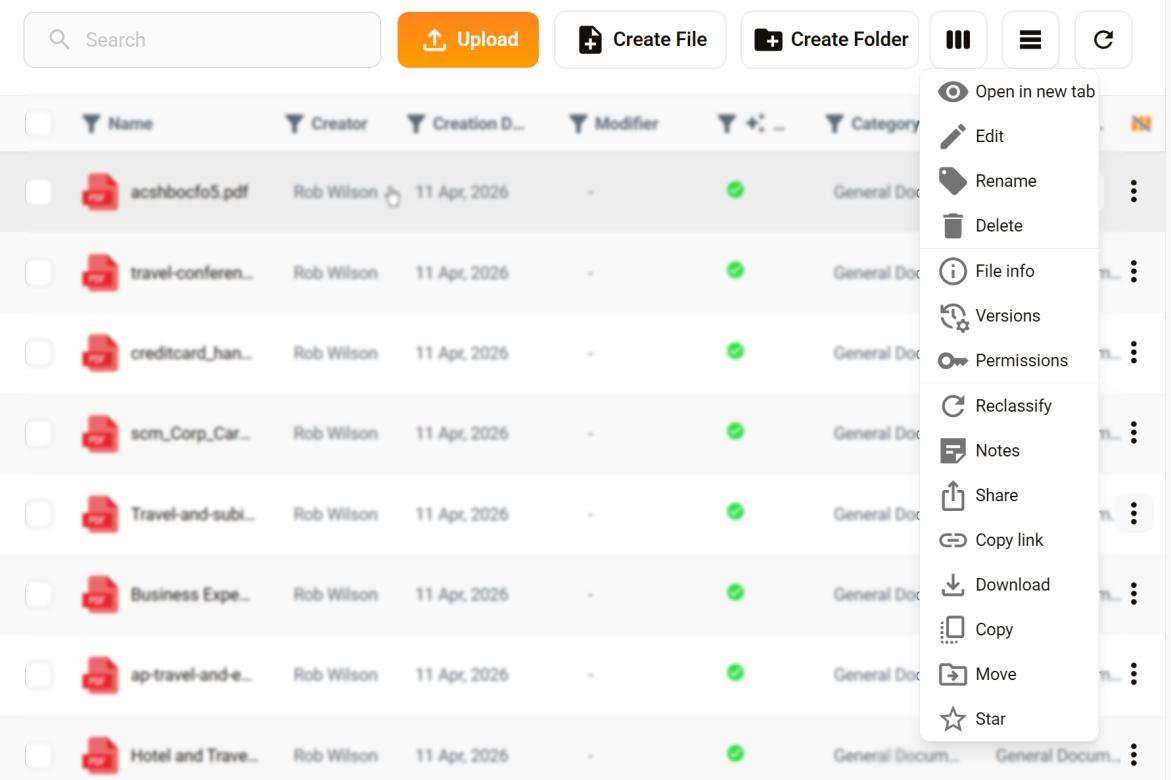The width and height of the screenshot is (1171, 780).
Task: Tick checkbox for Hotel and Trave... row
Action: click(39, 755)
